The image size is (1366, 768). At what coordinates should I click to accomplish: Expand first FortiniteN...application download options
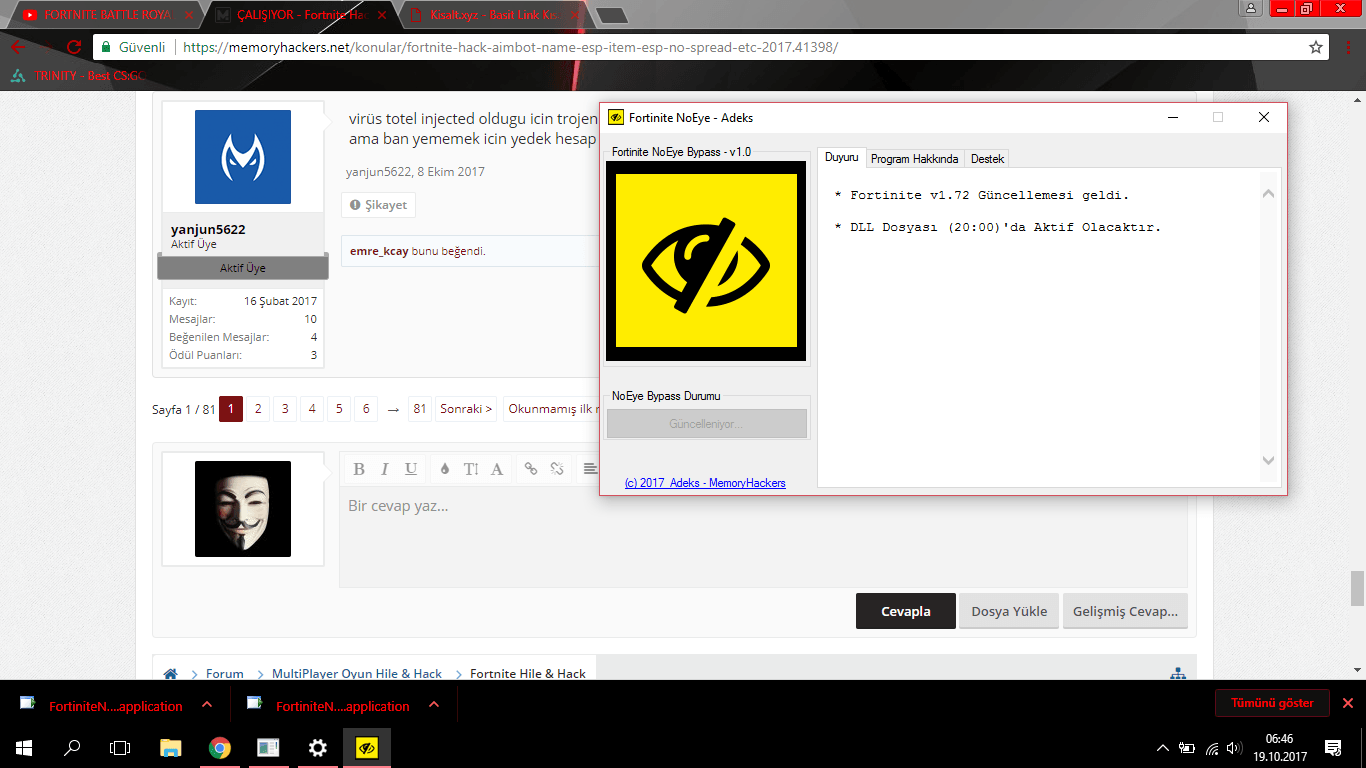[207, 705]
